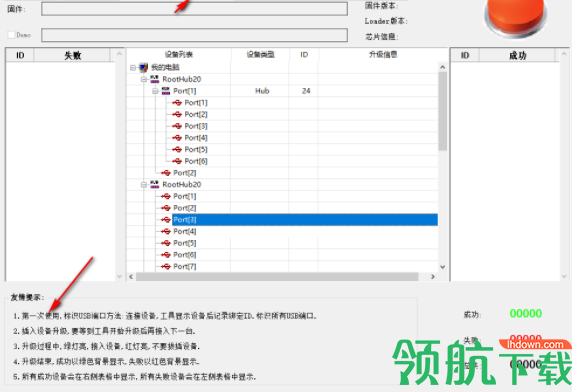Click the Loader版本 label
572x392 pixels.
(x=386, y=21)
